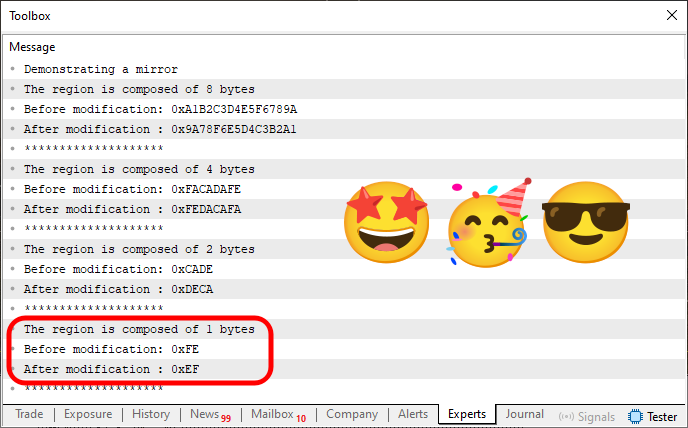Select 'The region is composed of 2 bytes' row
The width and height of the screenshot is (688, 428).
tap(344, 249)
